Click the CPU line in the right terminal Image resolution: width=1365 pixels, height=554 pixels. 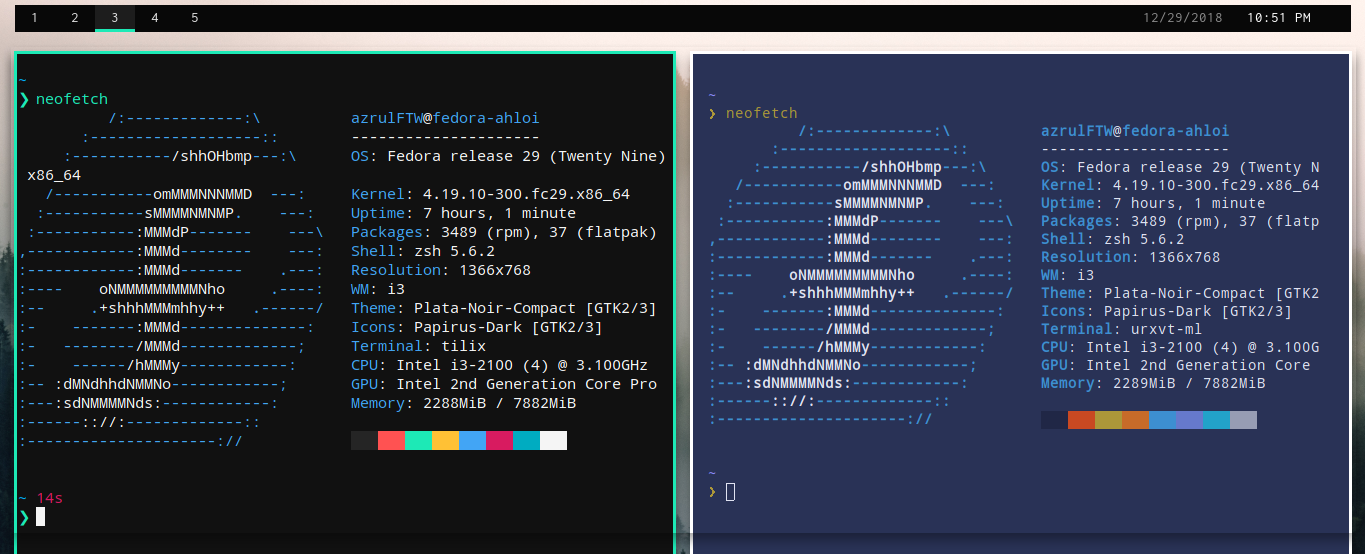[1180, 347]
